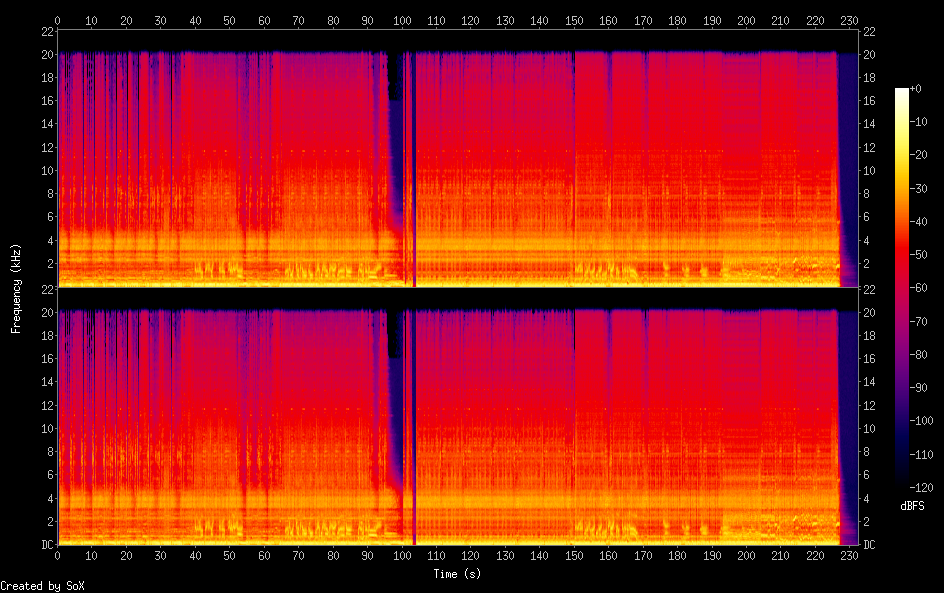The height and width of the screenshot is (593, 944).
Task: Click the dark silence gap in lower channel
Action: click(395, 335)
